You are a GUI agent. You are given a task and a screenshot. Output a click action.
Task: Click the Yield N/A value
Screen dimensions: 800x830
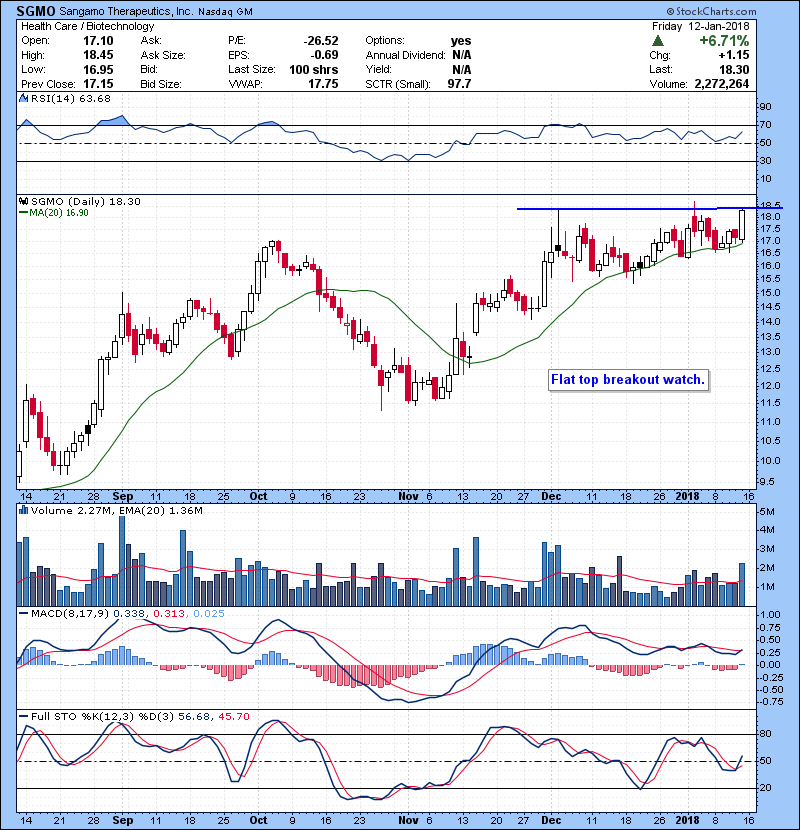click(x=462, y=69)
